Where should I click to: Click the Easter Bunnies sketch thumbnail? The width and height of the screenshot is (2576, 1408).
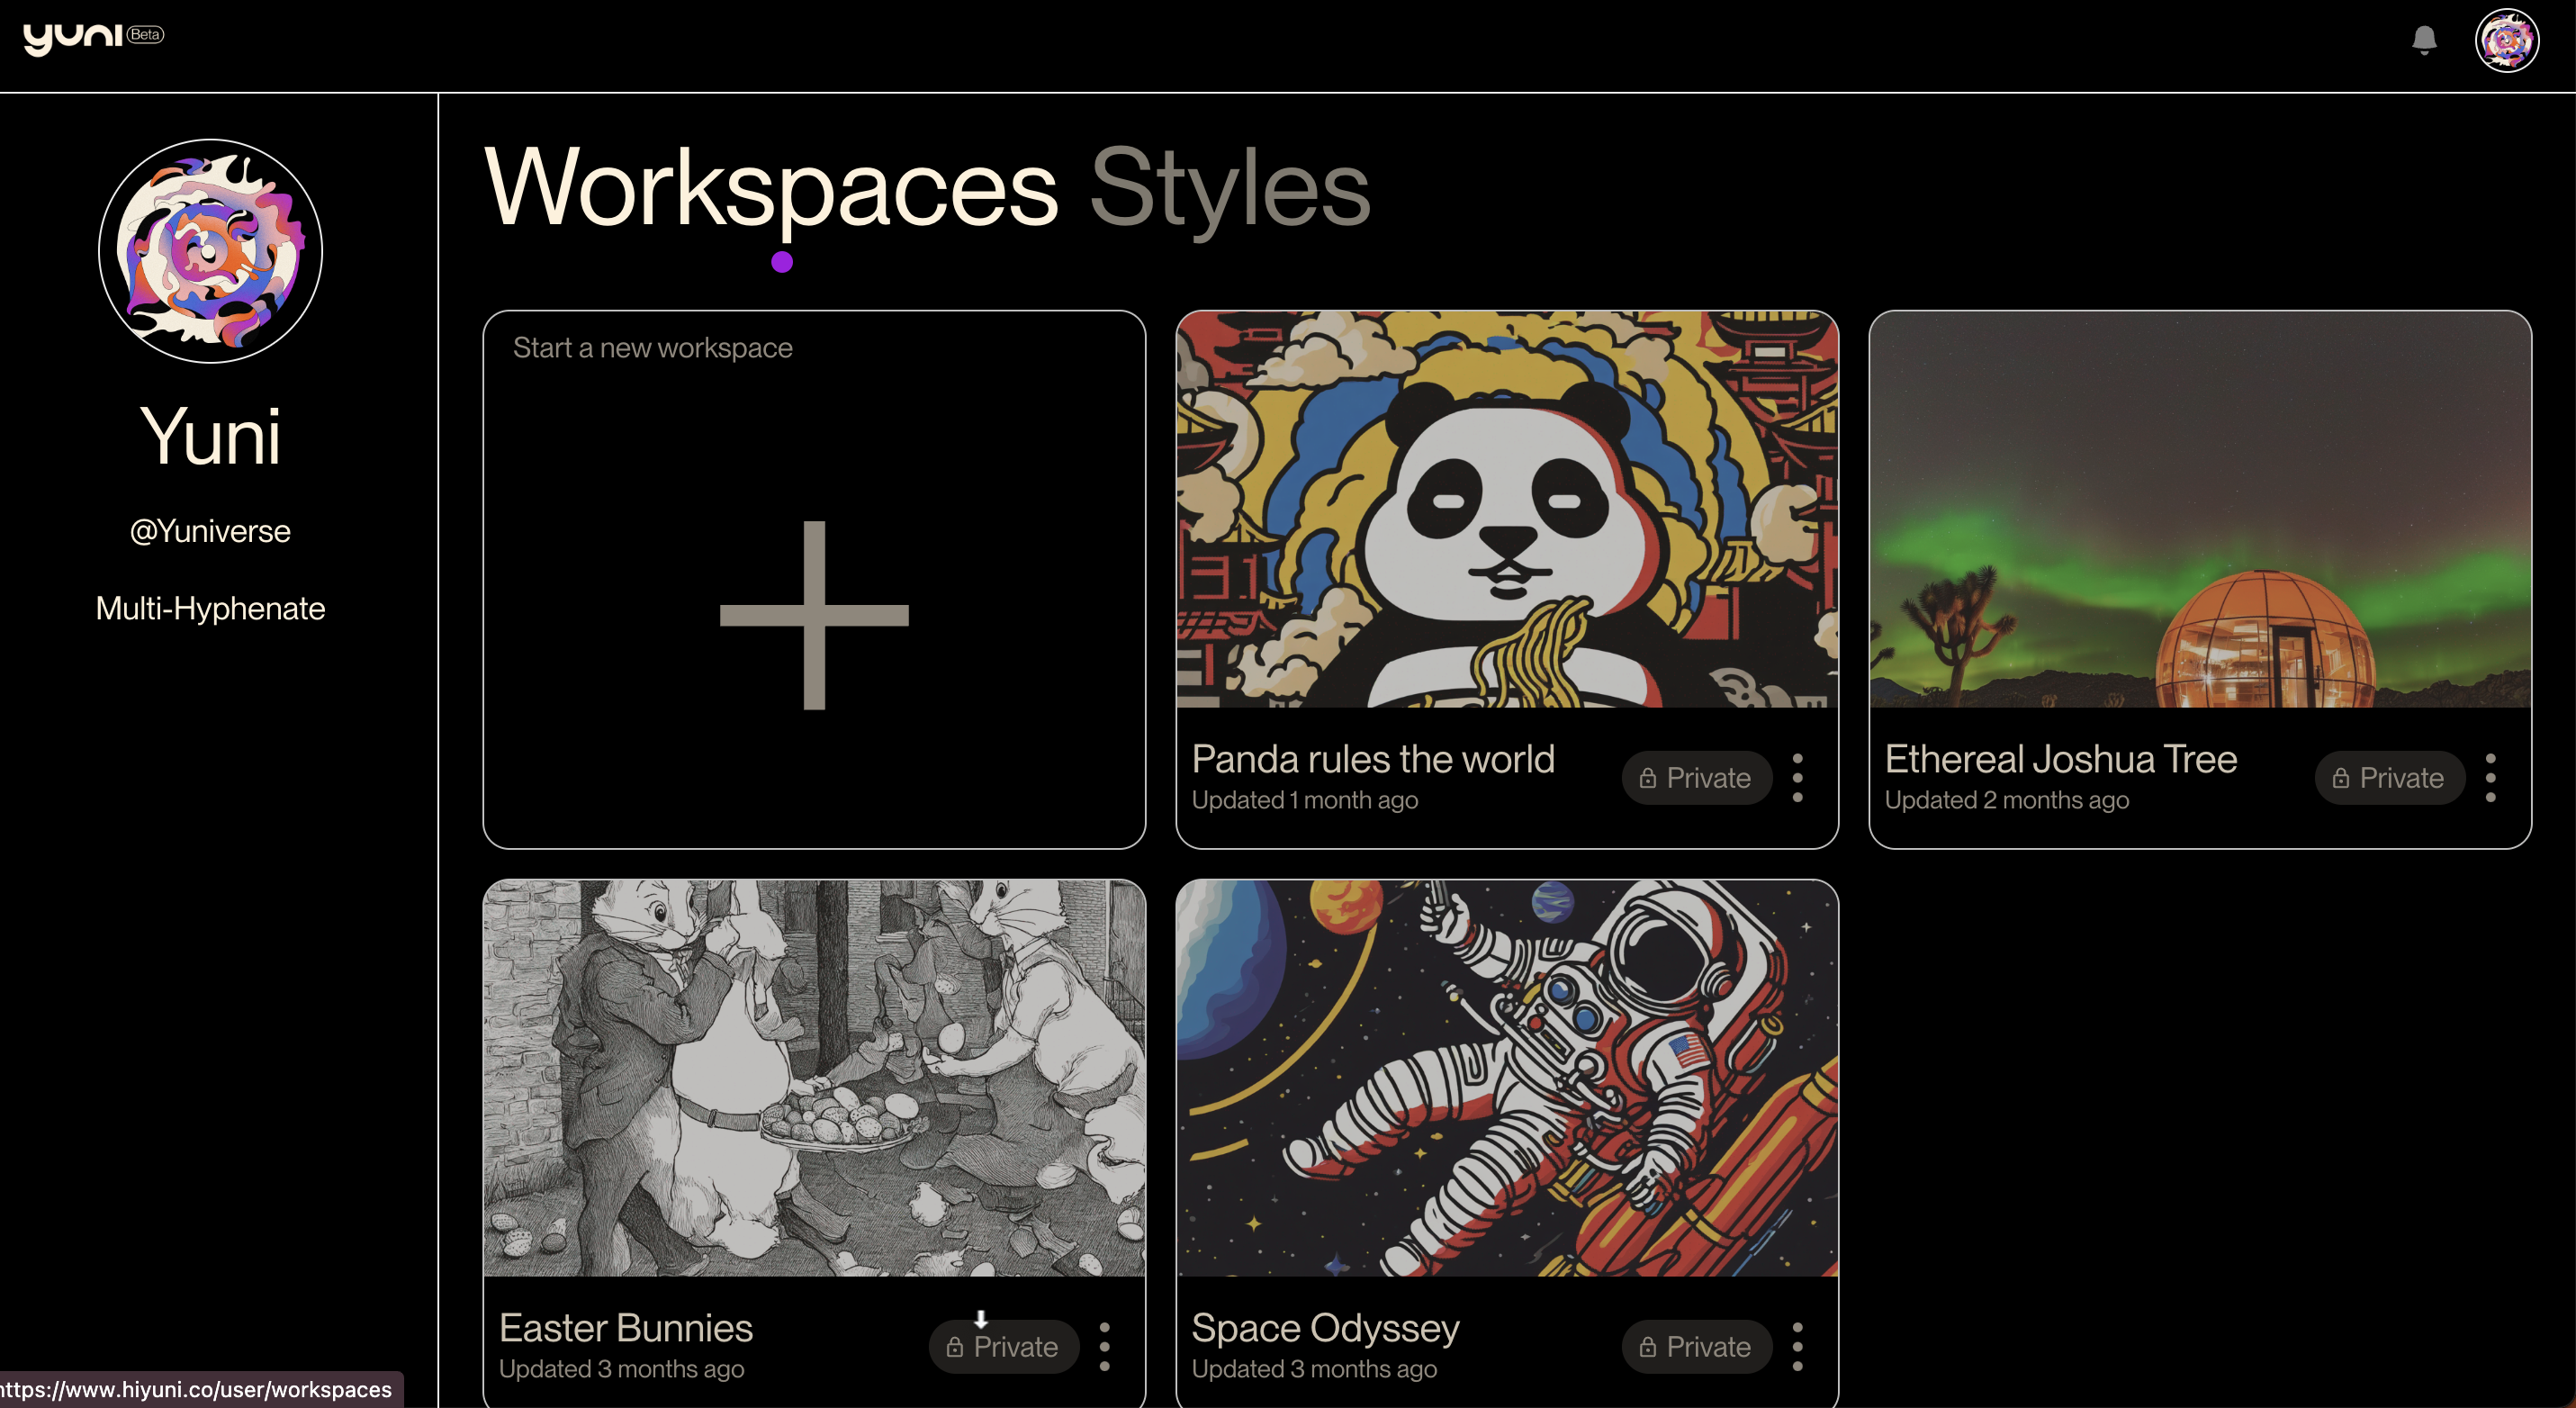tap(814, 1078)
